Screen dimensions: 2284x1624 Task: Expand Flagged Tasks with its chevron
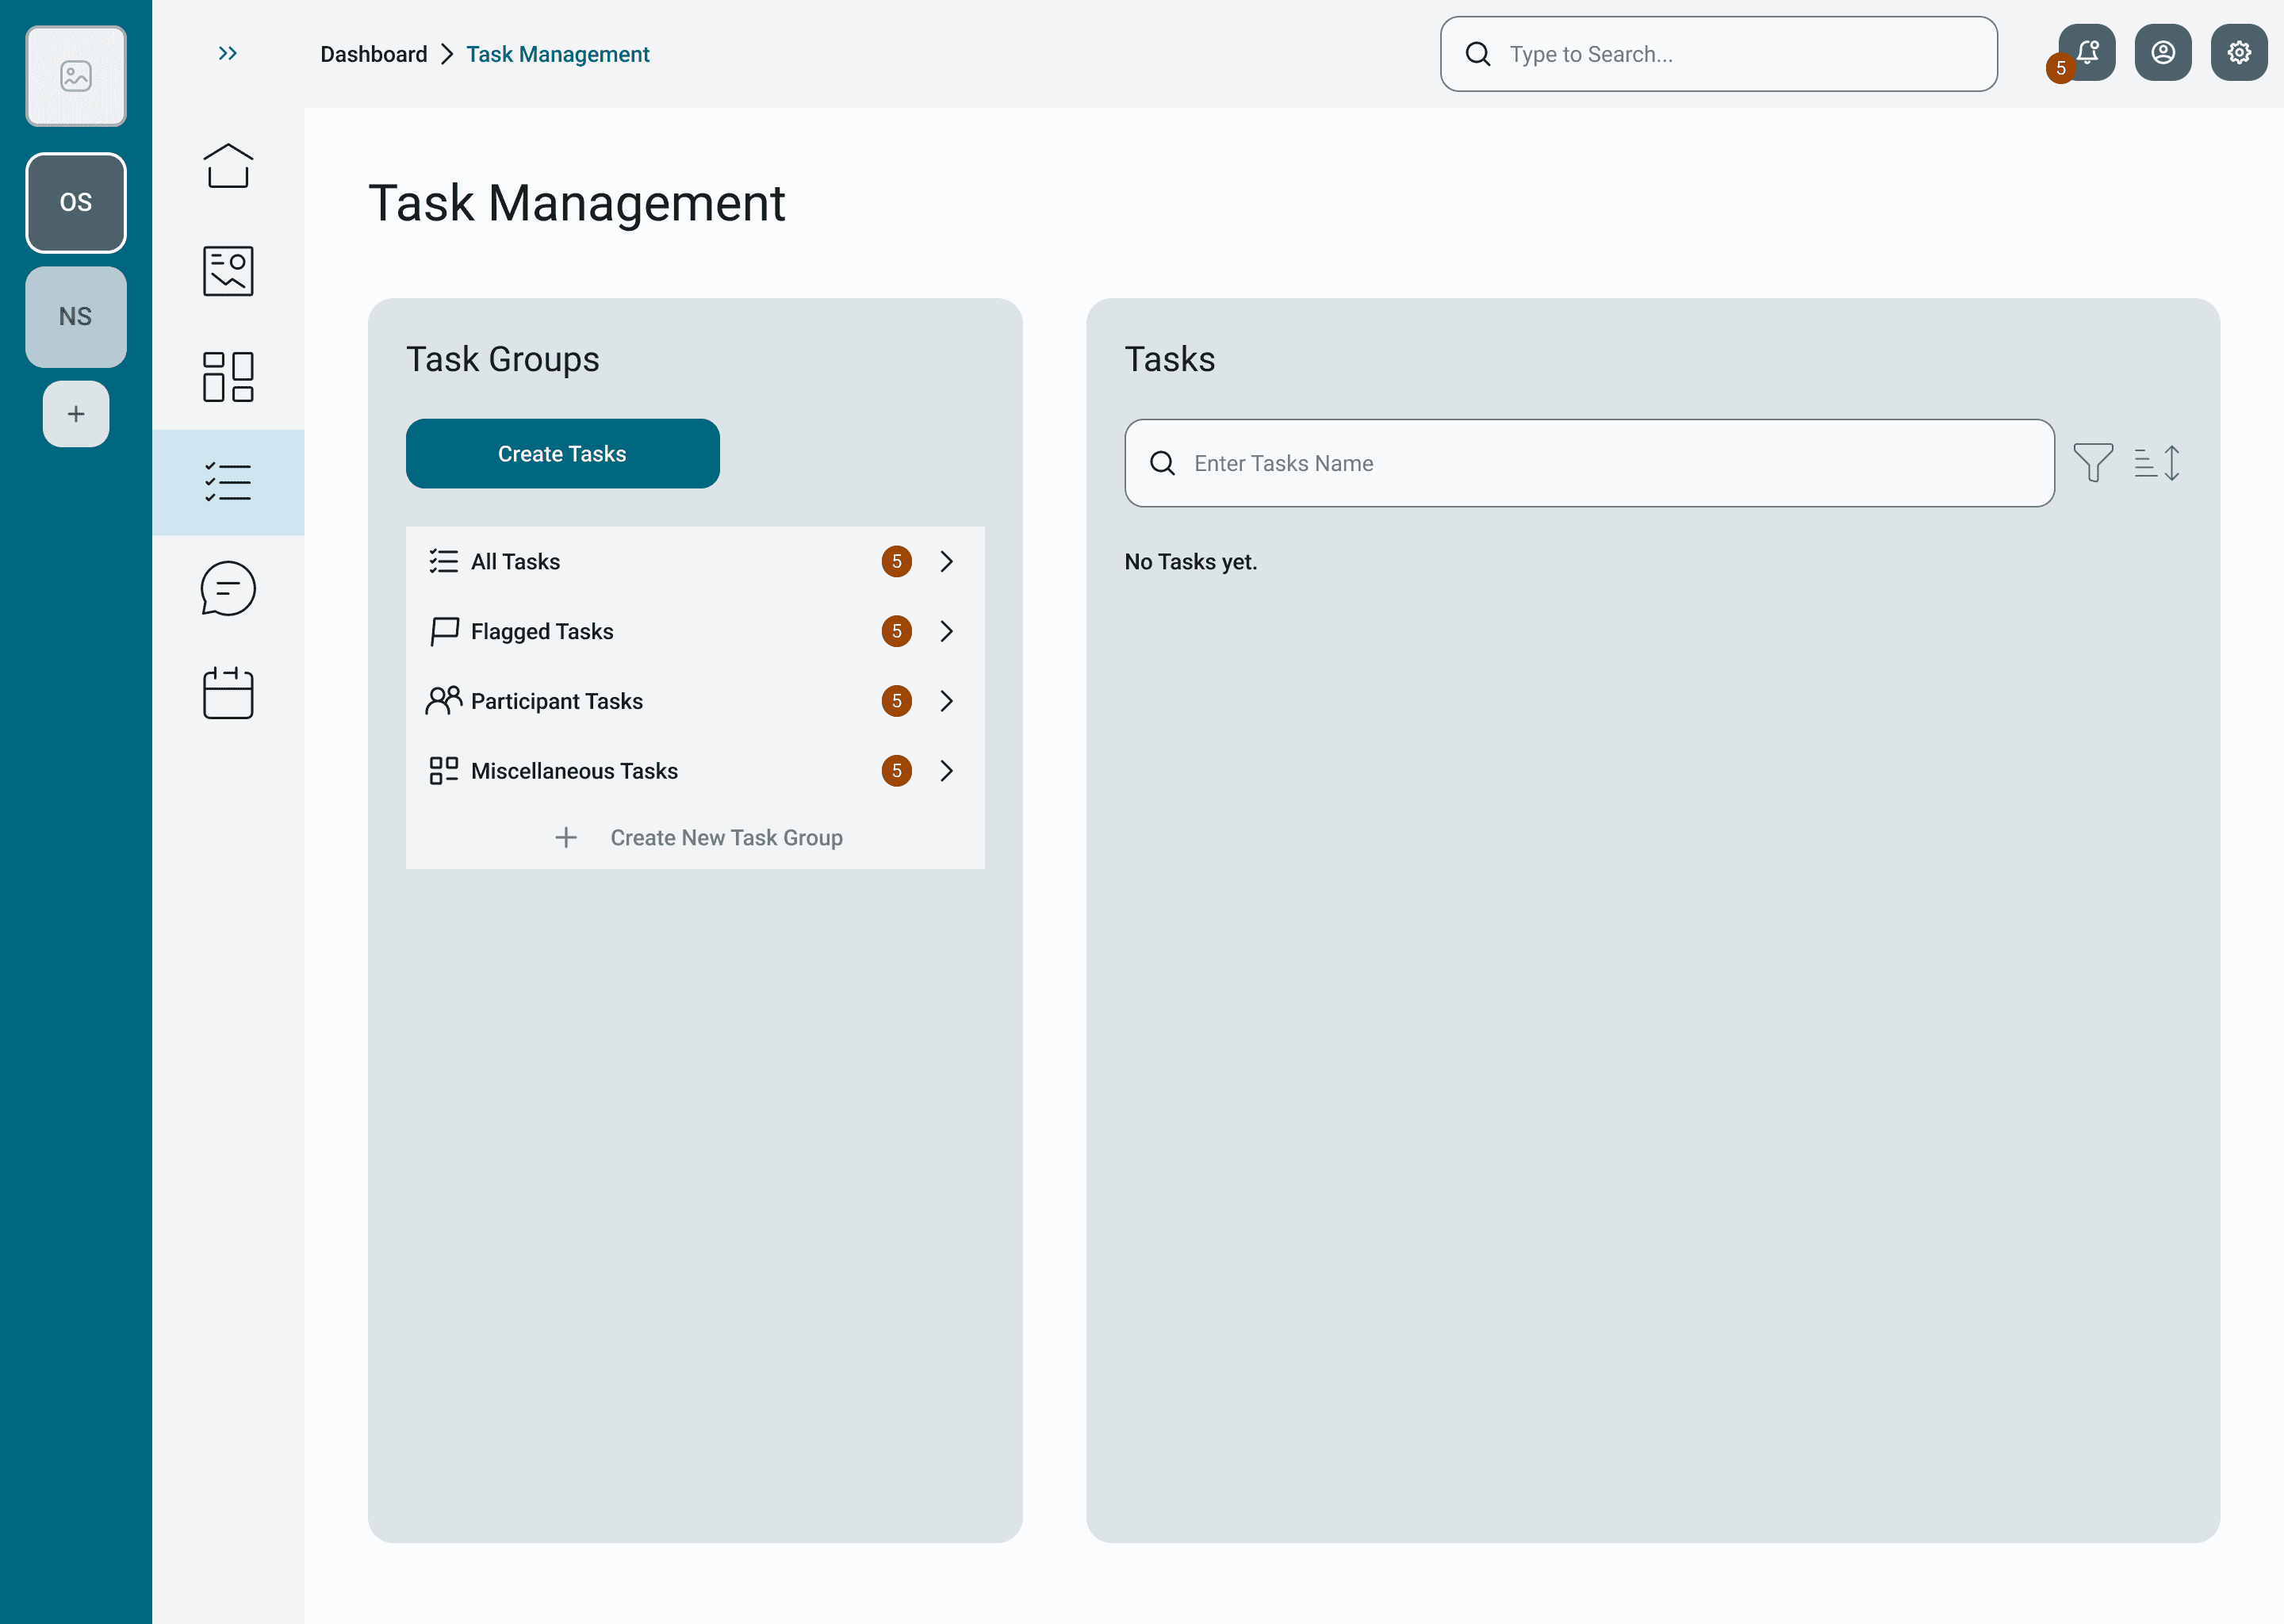[947, 631]
